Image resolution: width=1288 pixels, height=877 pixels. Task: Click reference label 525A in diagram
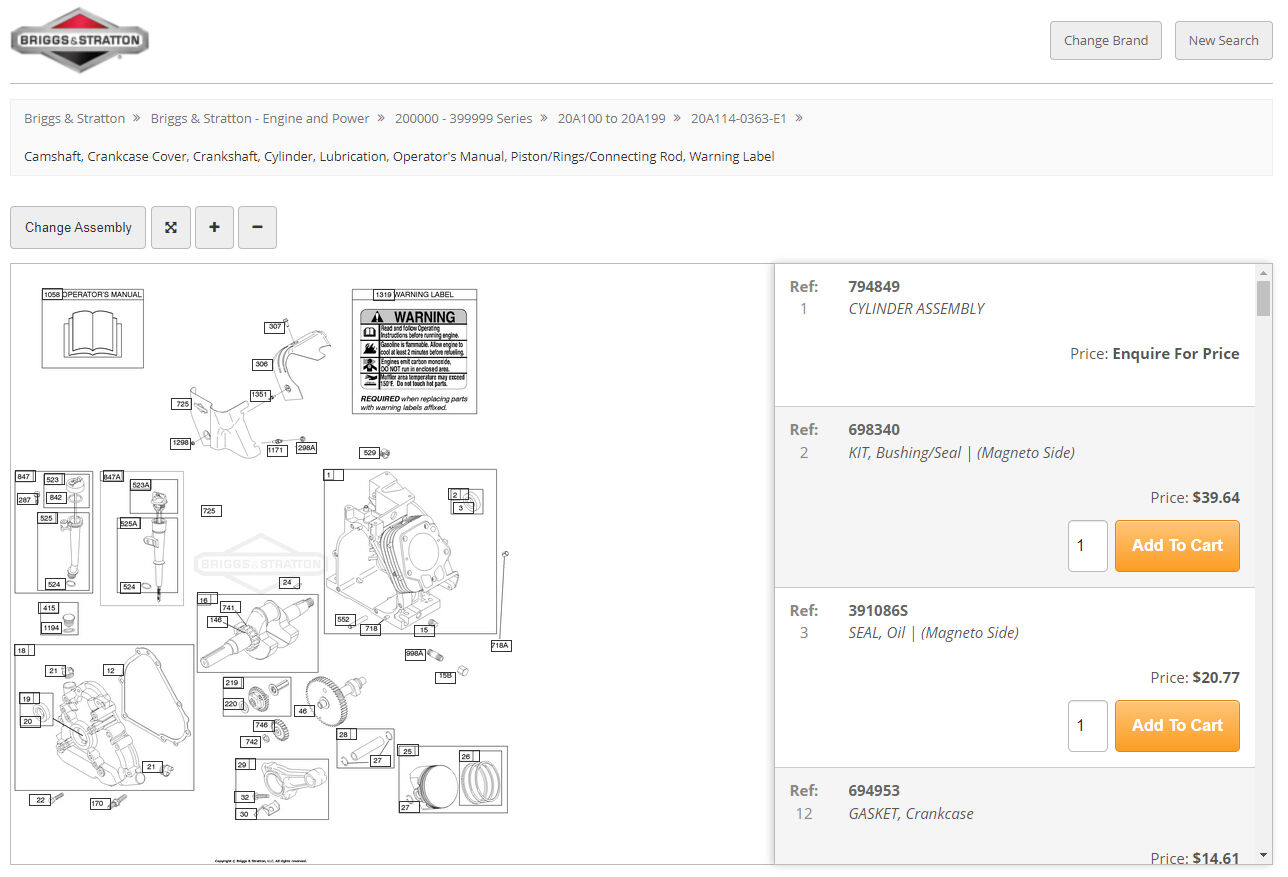(x=129, y=523)
